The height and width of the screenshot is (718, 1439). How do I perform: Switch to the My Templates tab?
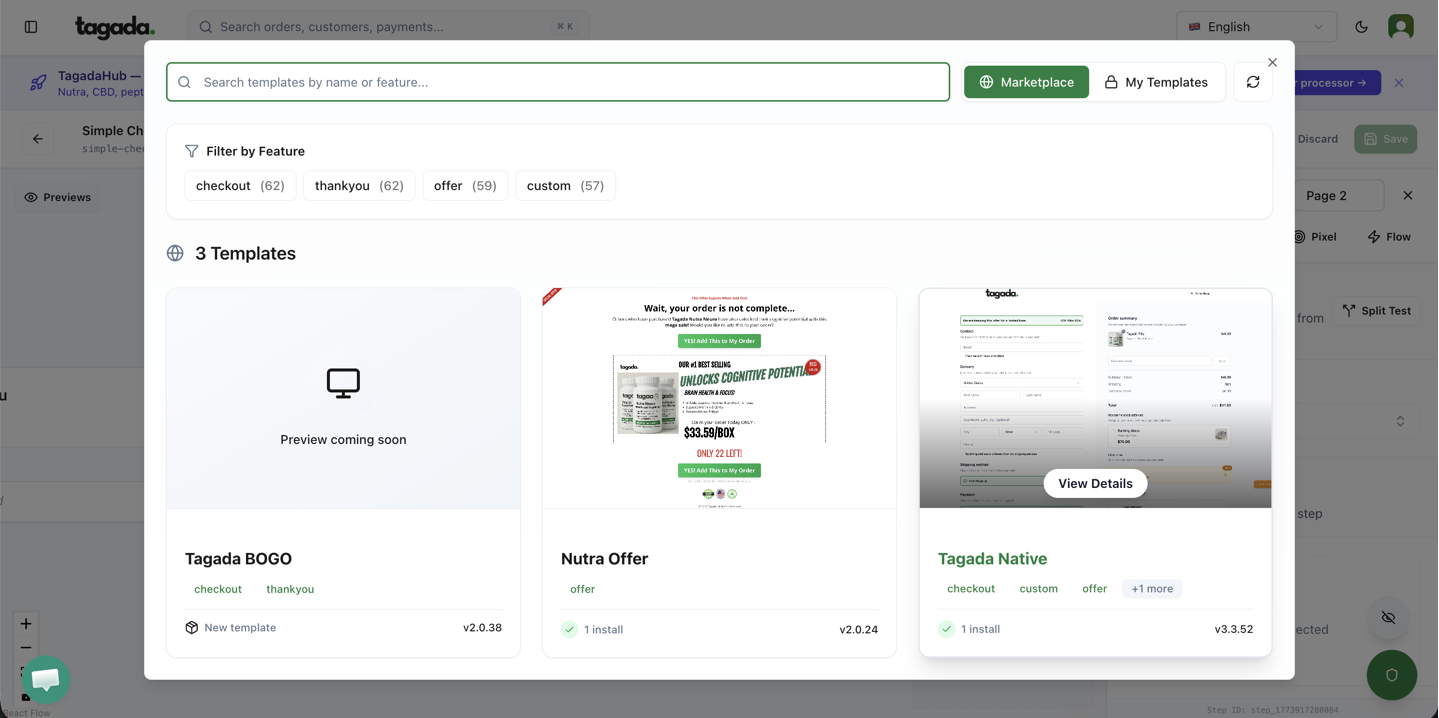tap(1156, 82)
